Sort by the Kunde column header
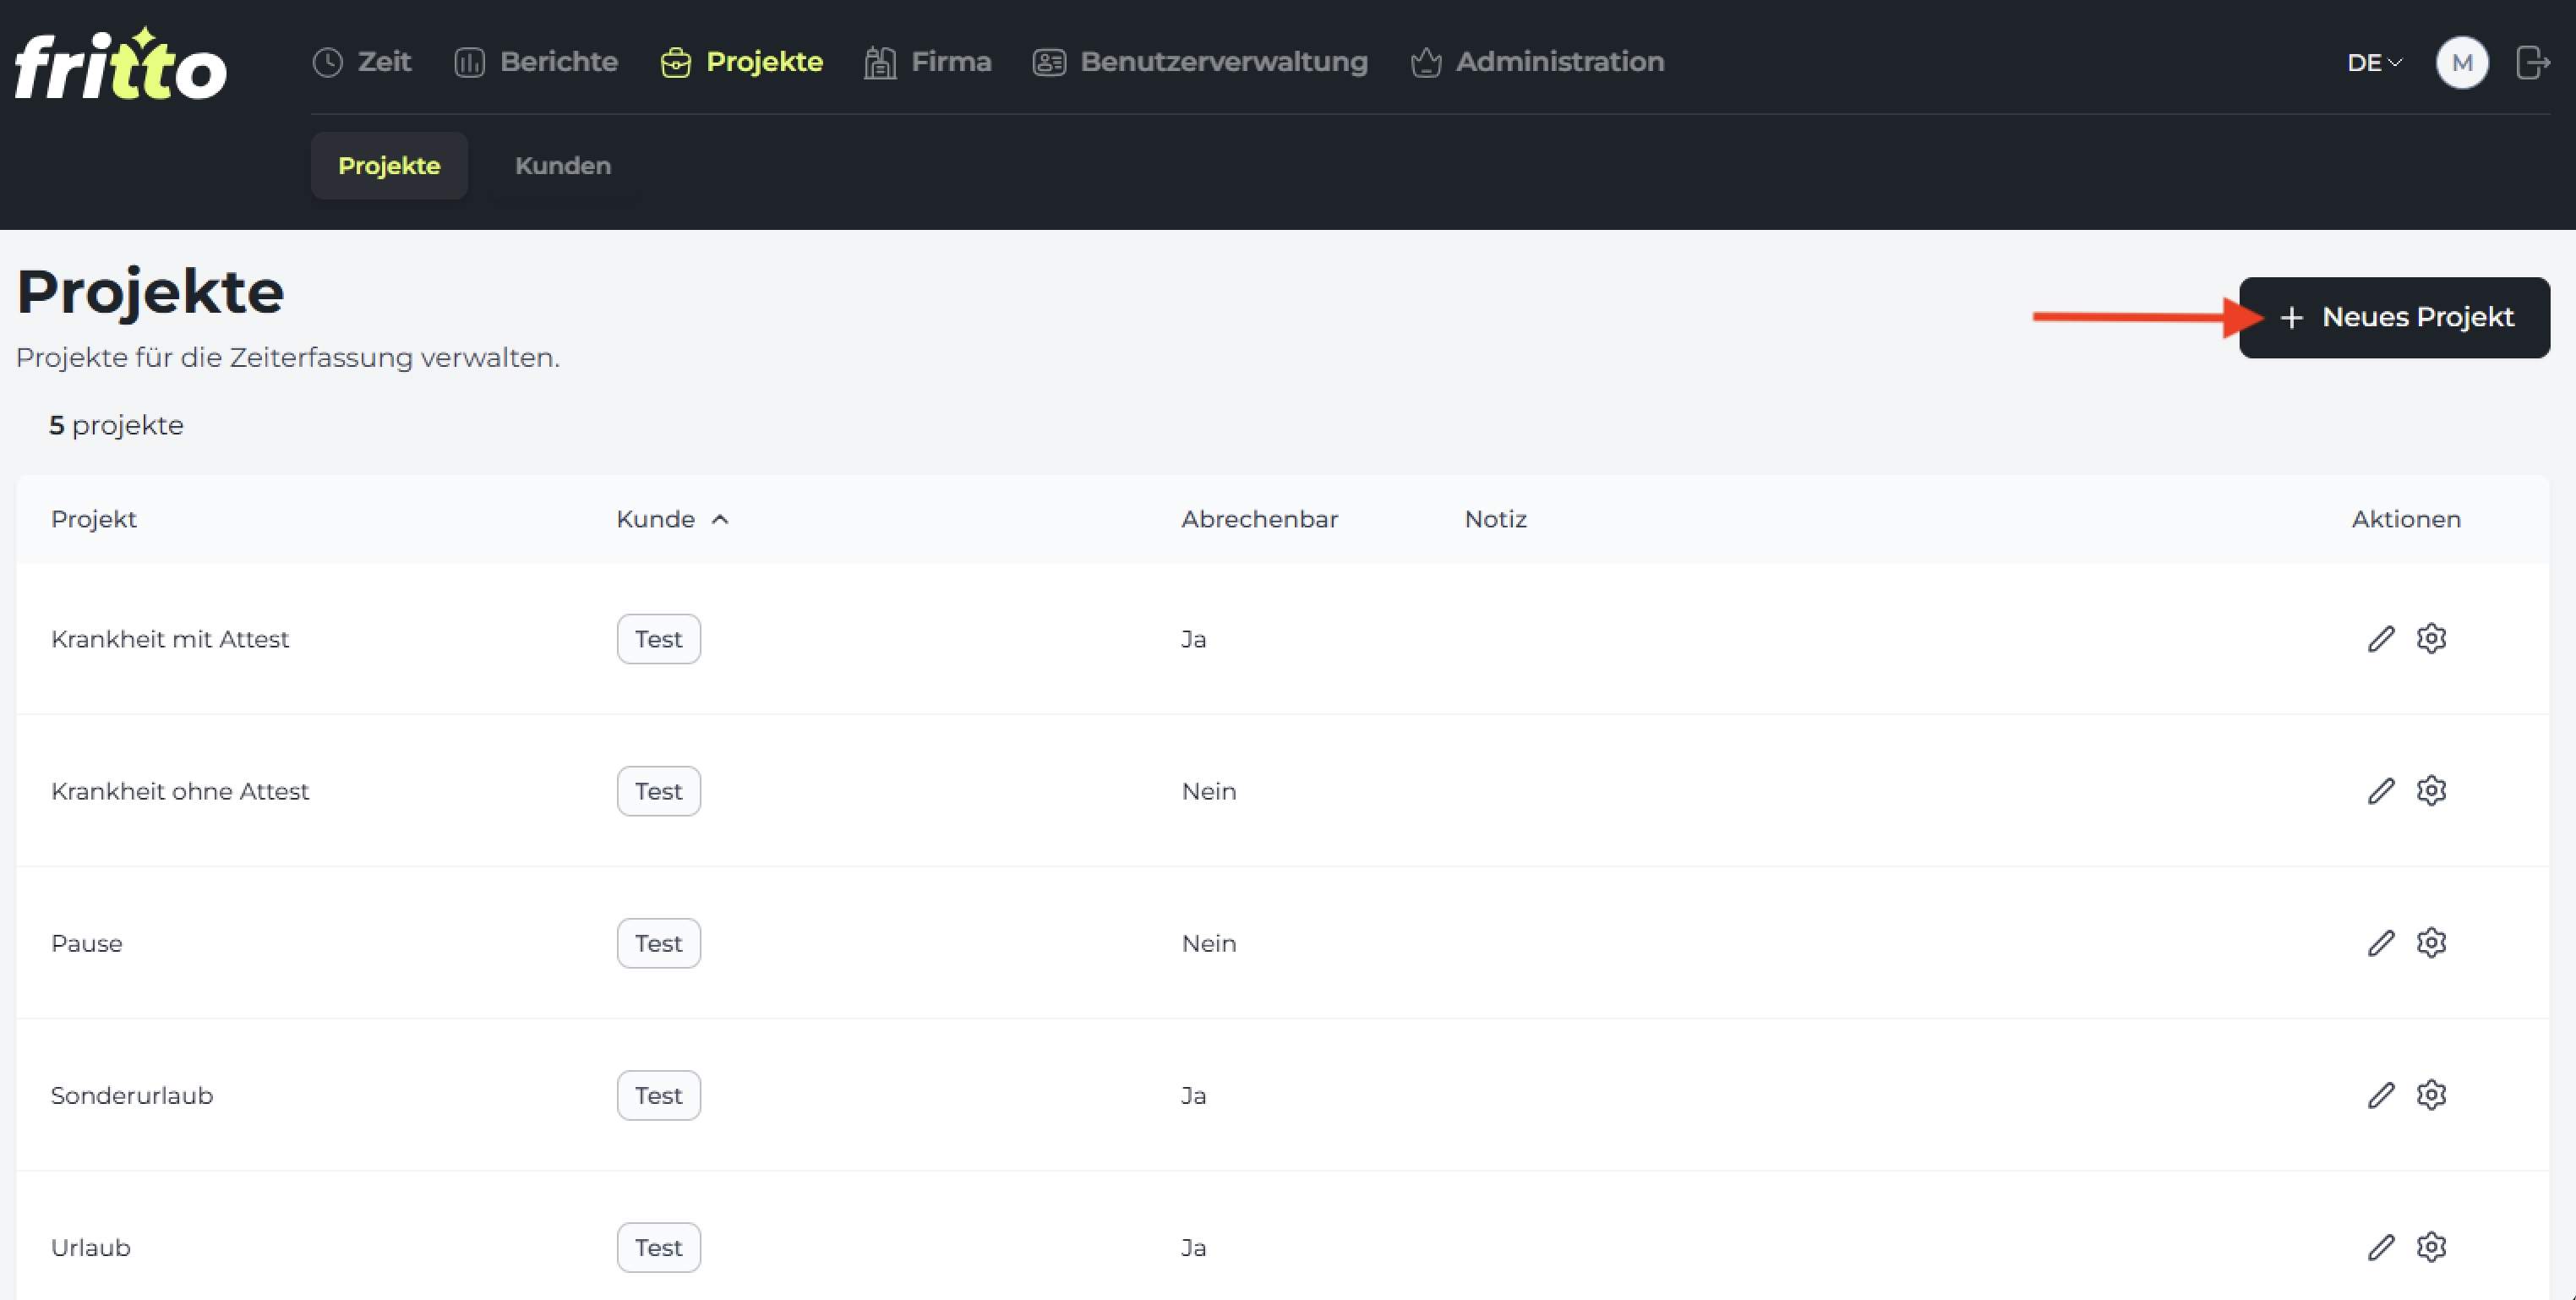The image size is (2576, 1300). click(672, 519)
